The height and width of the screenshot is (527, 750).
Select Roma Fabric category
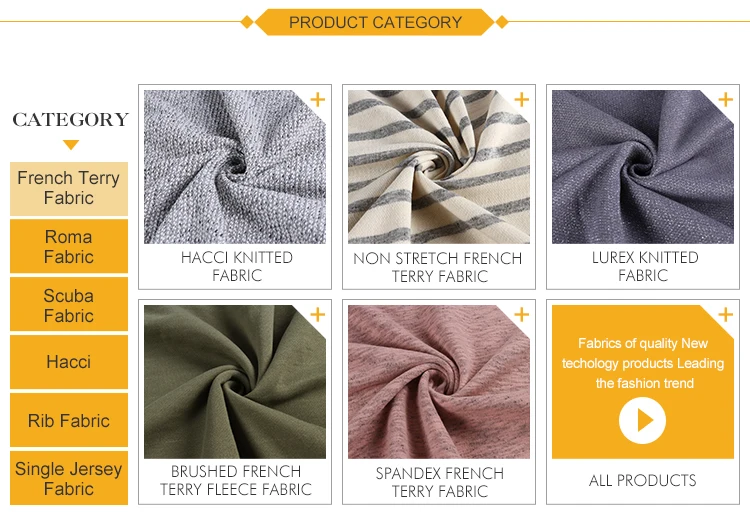pos(69,246)
